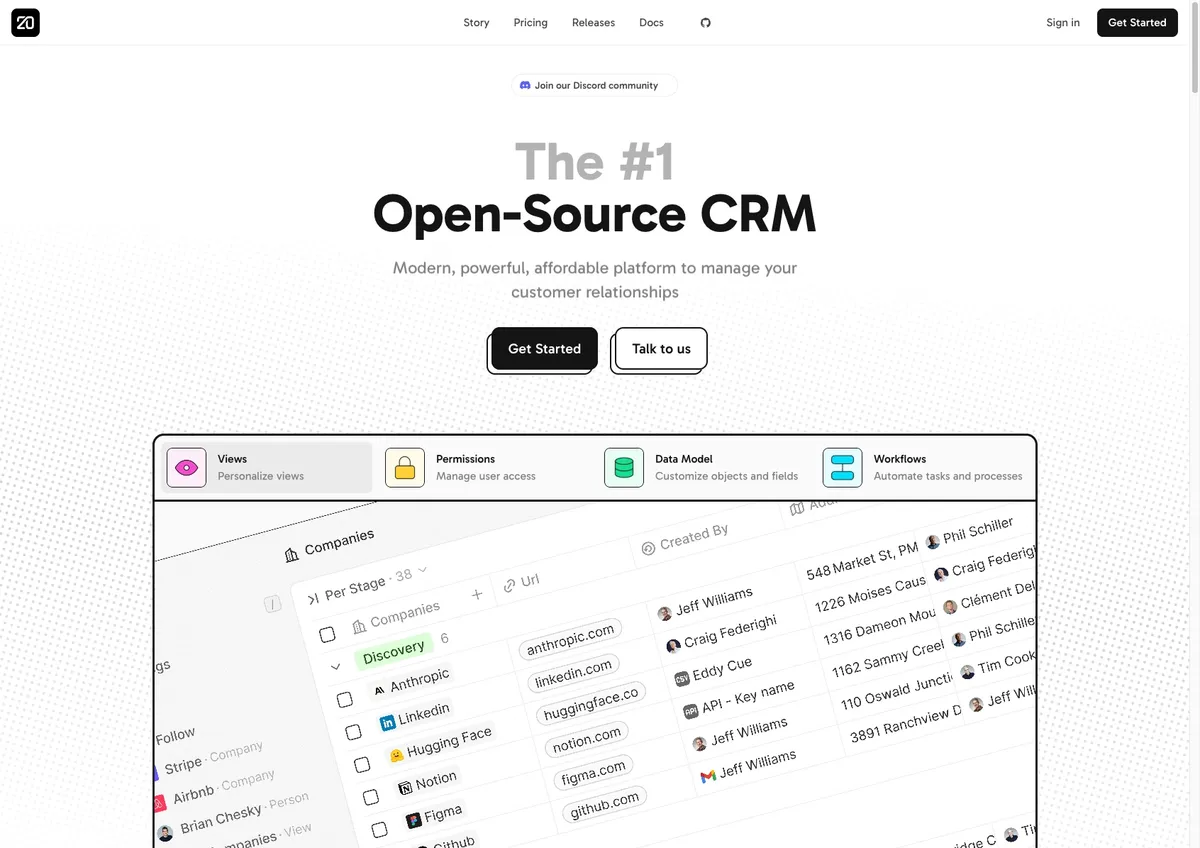Click the Views eye icon
1200x848 pixels.
coord(186,467)
